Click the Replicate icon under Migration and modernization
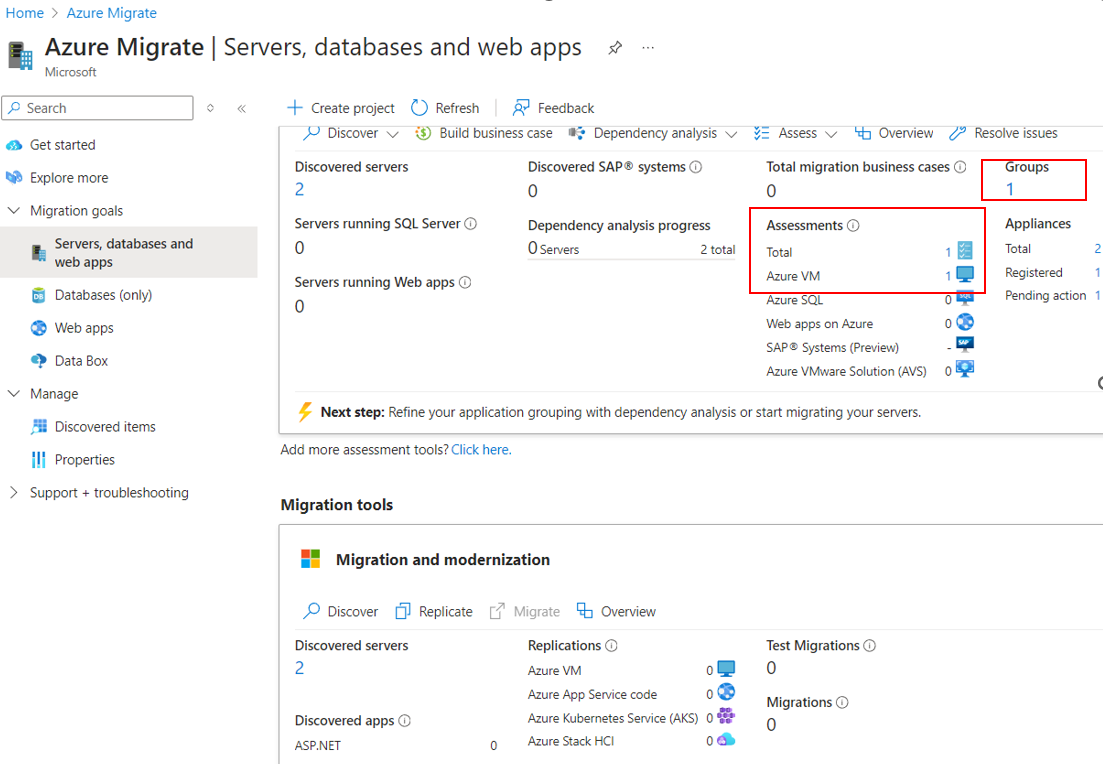 [x=404, y=611]
